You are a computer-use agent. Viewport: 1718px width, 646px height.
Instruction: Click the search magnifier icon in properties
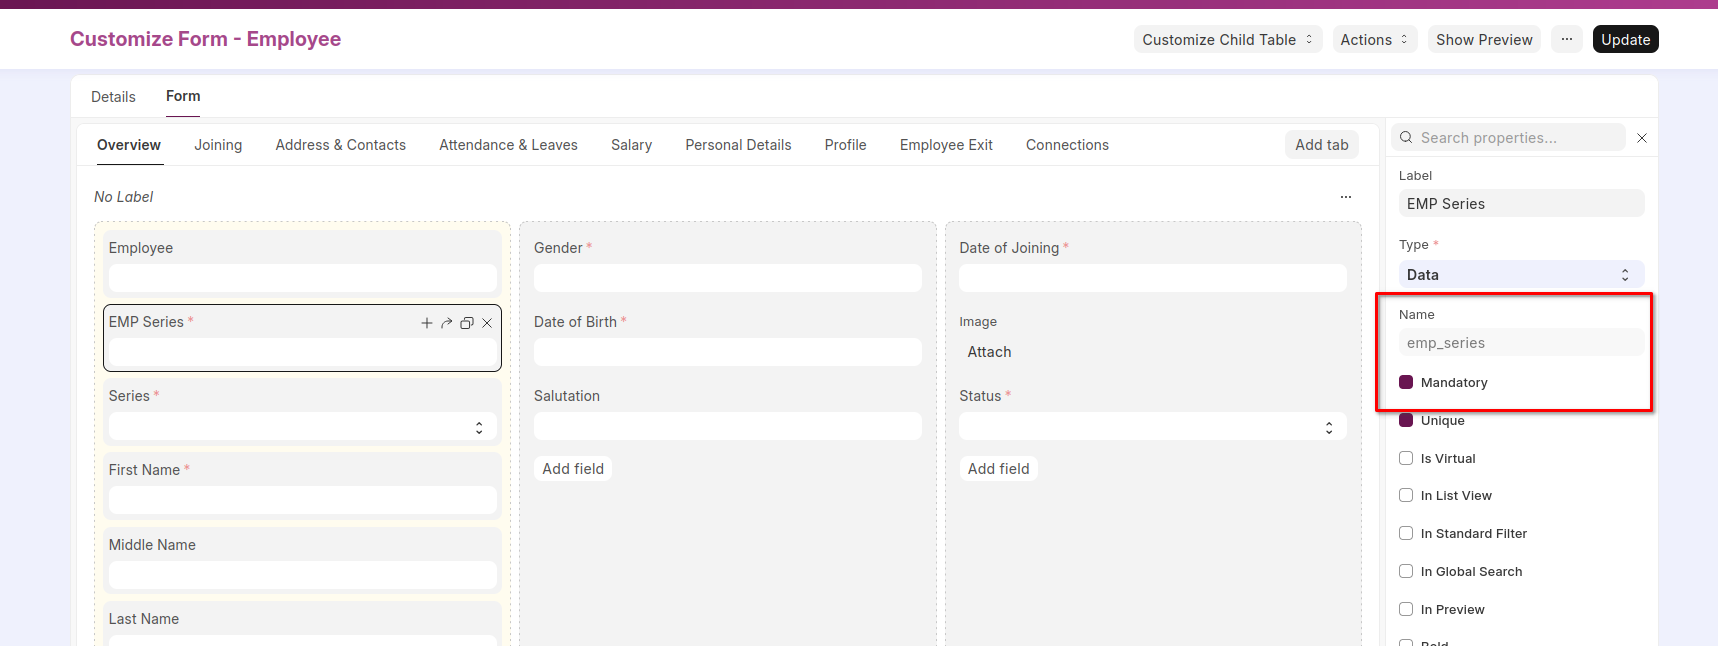coord(1406,138)
